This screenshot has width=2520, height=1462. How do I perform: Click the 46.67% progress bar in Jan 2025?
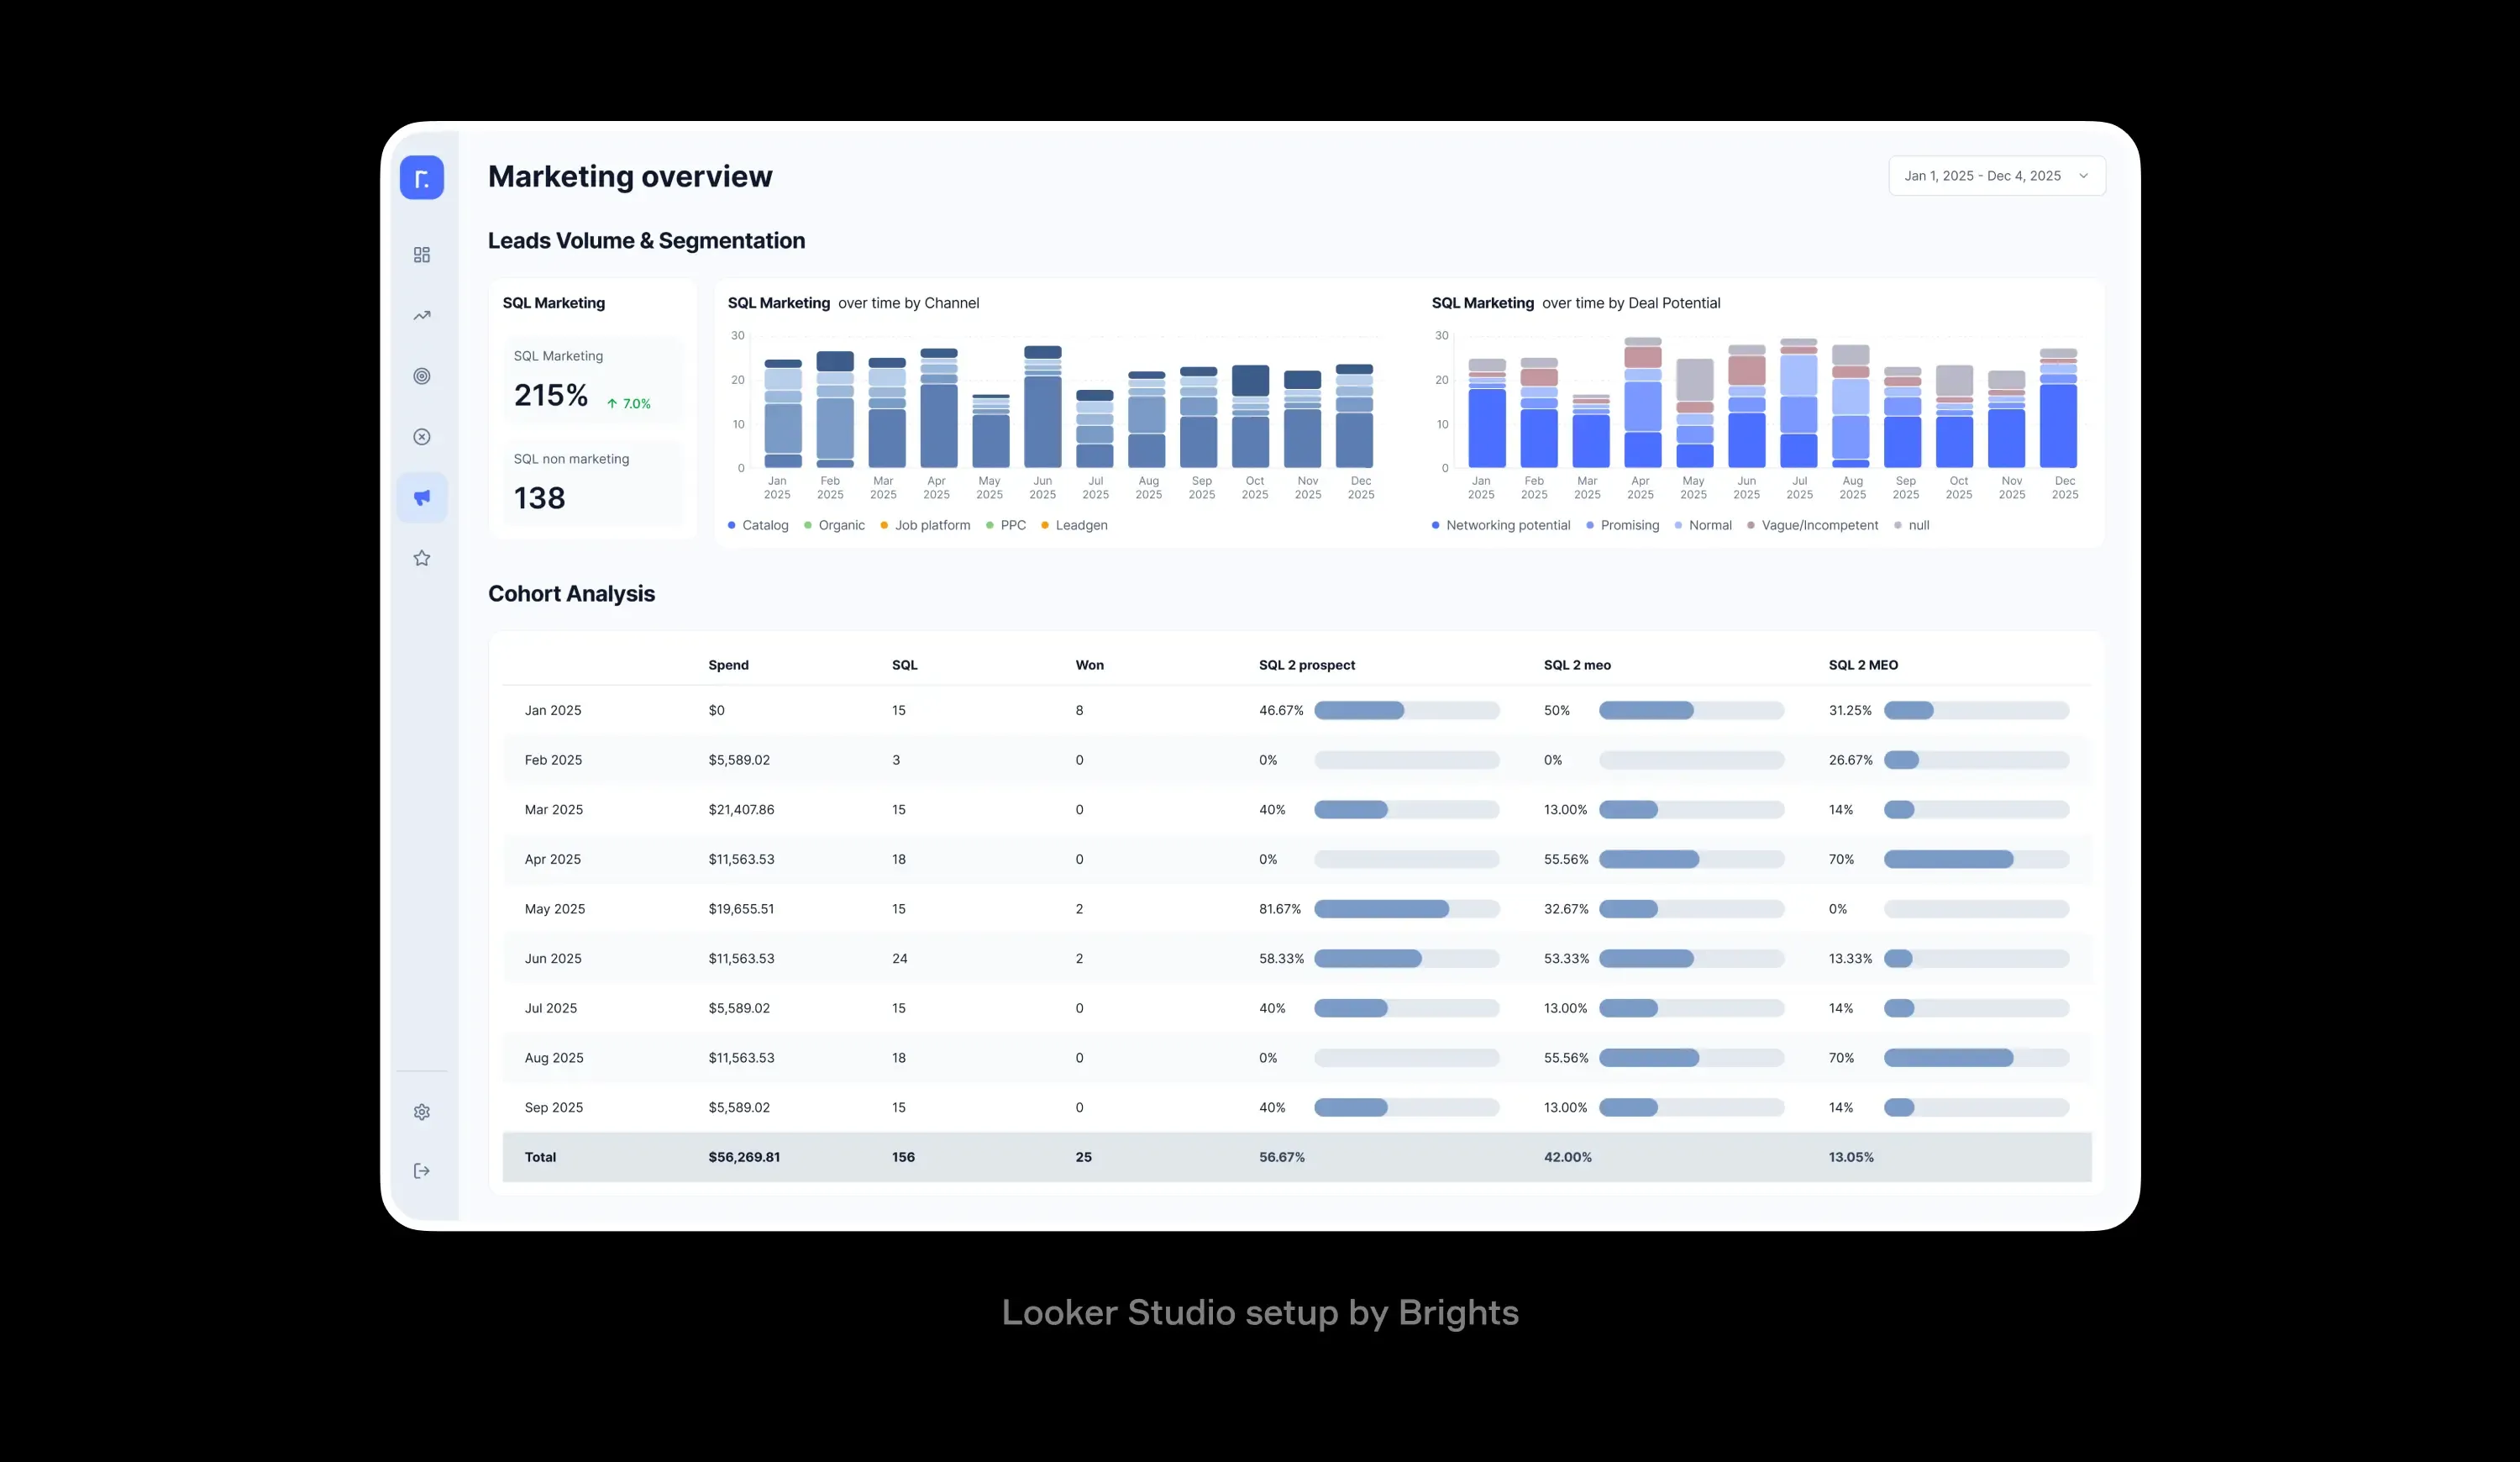click(x=1406, y=710)
